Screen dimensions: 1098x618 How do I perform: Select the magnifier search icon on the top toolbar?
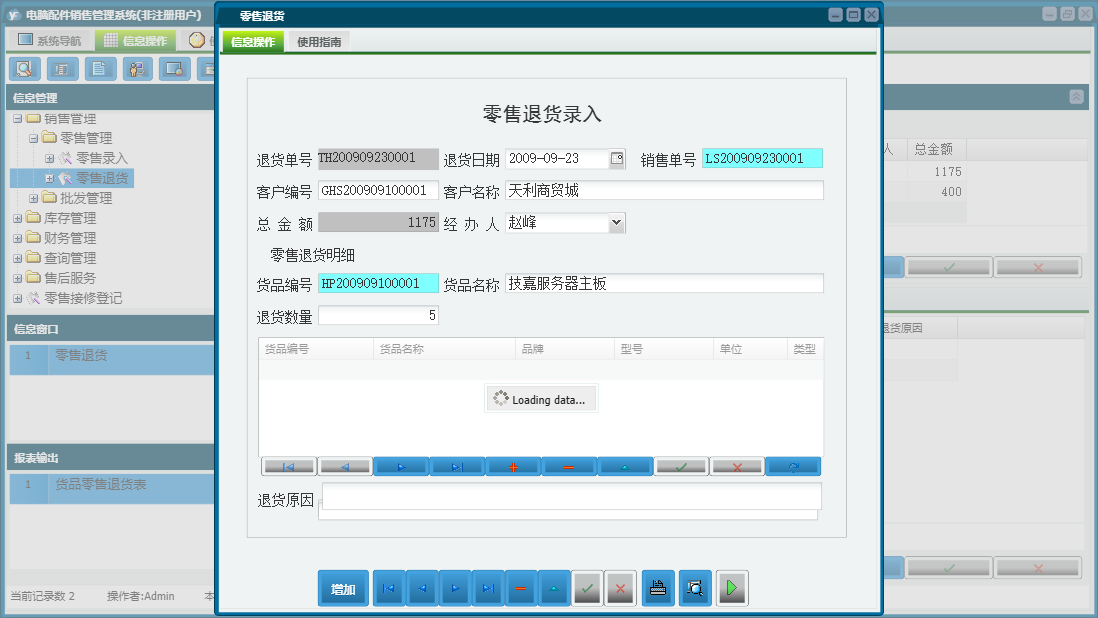coord(25,69)
